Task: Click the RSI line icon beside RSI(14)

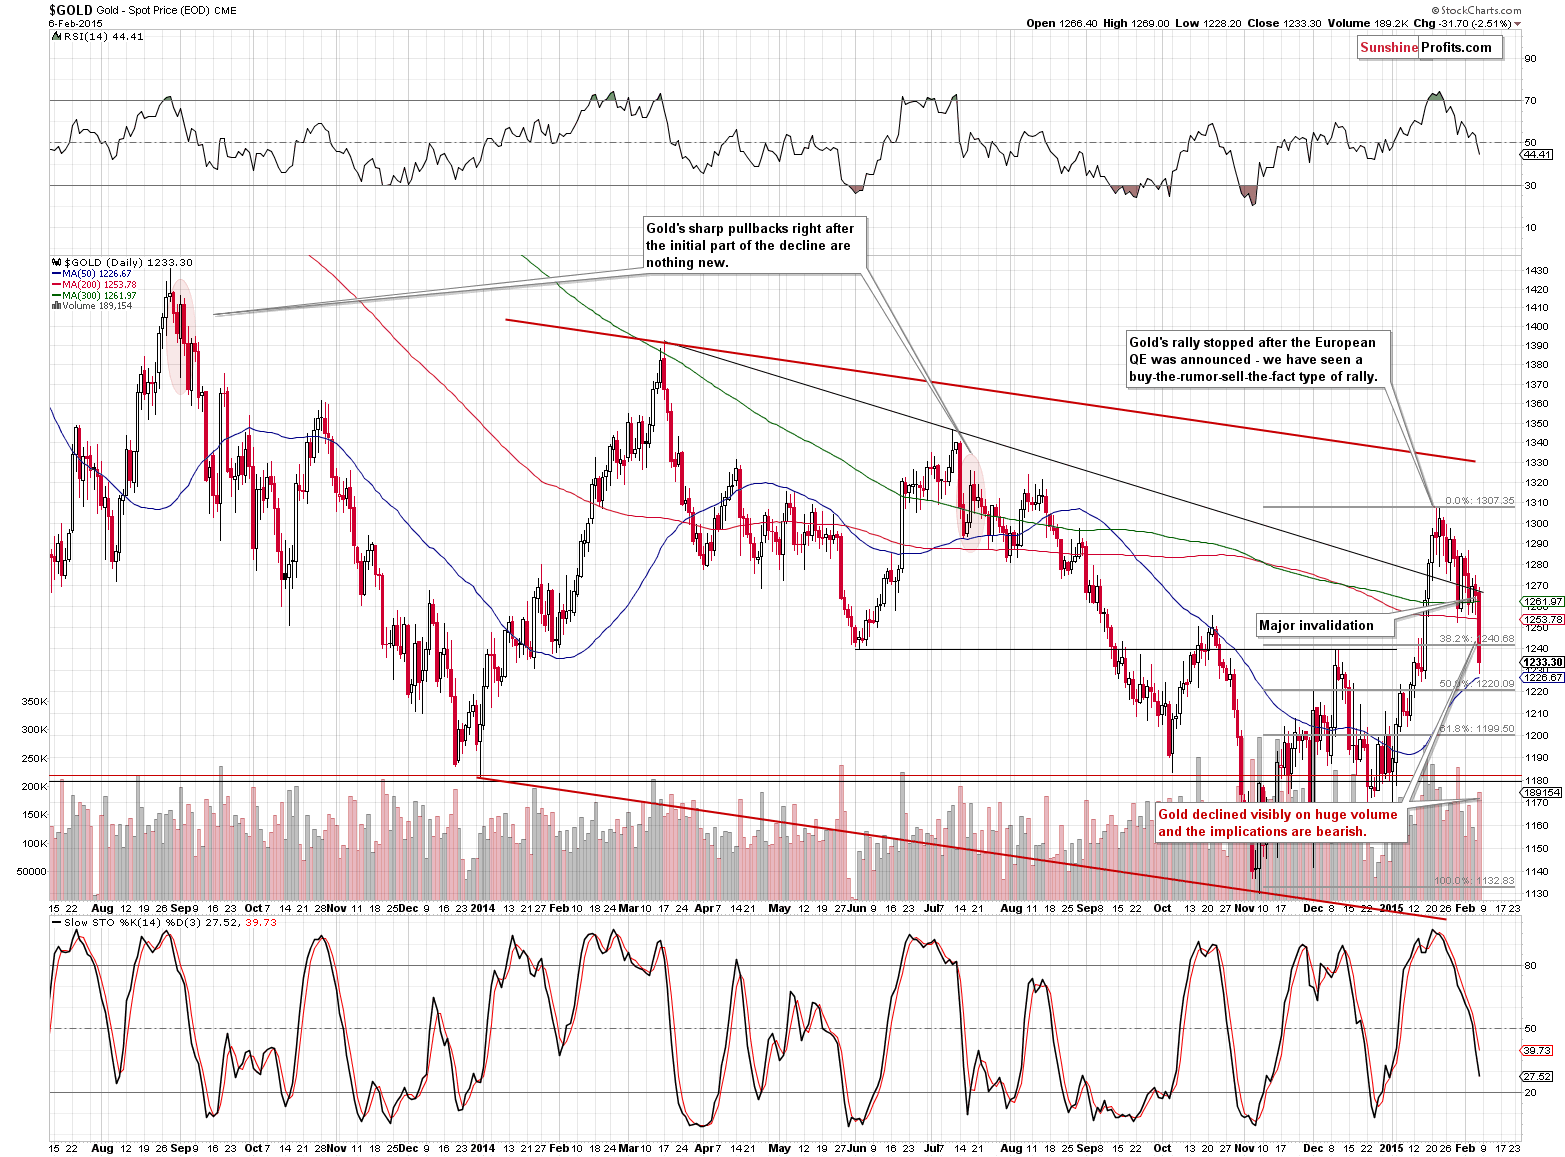Action: pyautogui.click(x=56, y=36)
